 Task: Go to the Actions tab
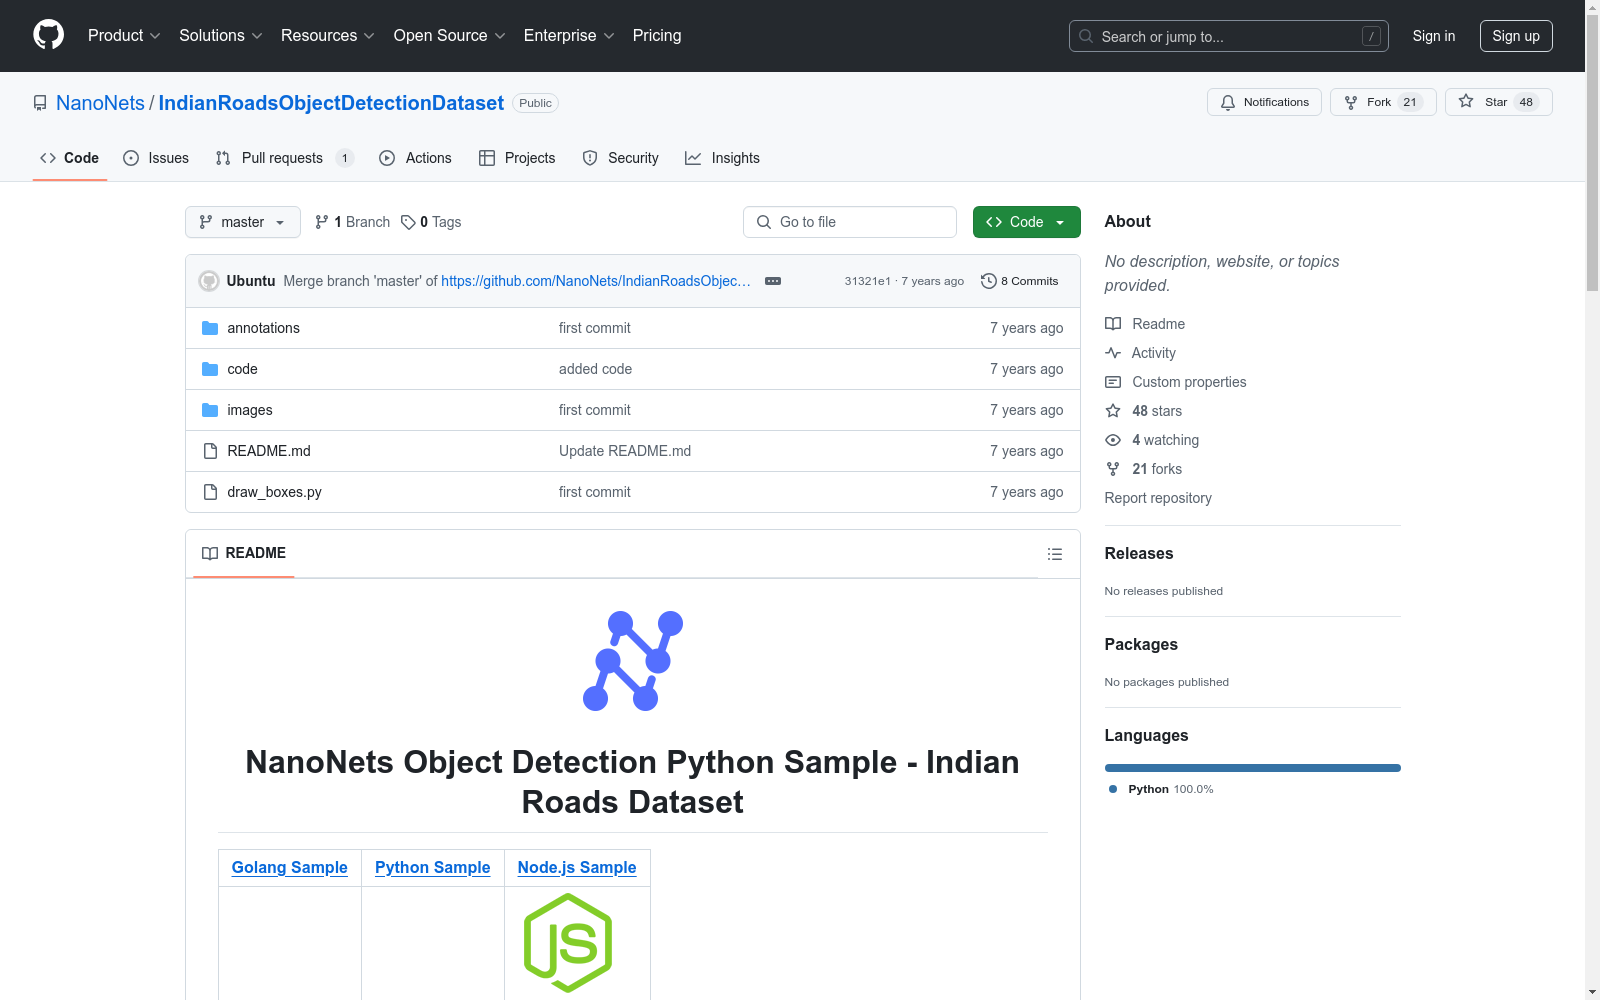(416, 158)
